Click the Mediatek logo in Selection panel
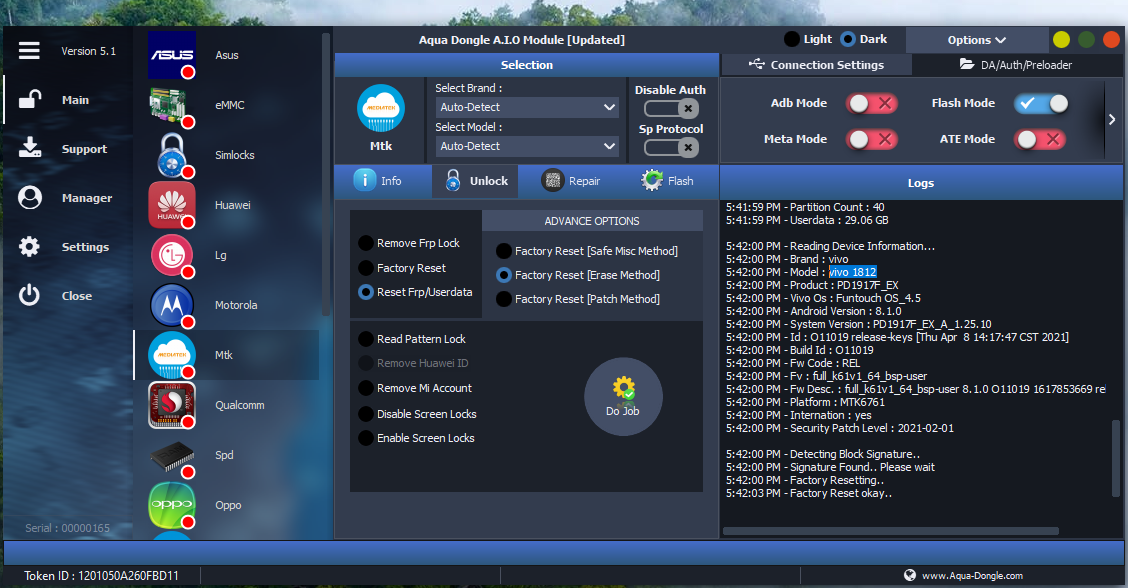The width and height of the screenshot is (1128, 588). click(381, 108)
